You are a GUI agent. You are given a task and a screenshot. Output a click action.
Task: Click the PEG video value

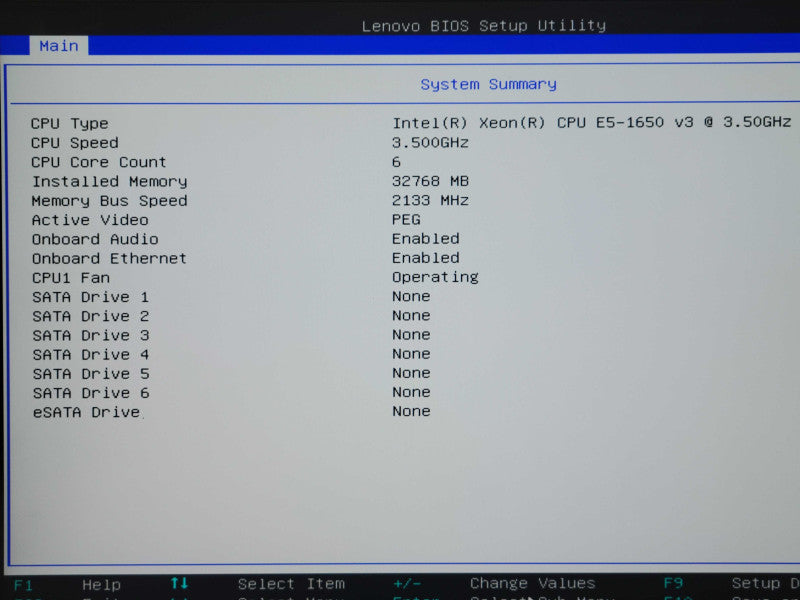click(406, 220)
